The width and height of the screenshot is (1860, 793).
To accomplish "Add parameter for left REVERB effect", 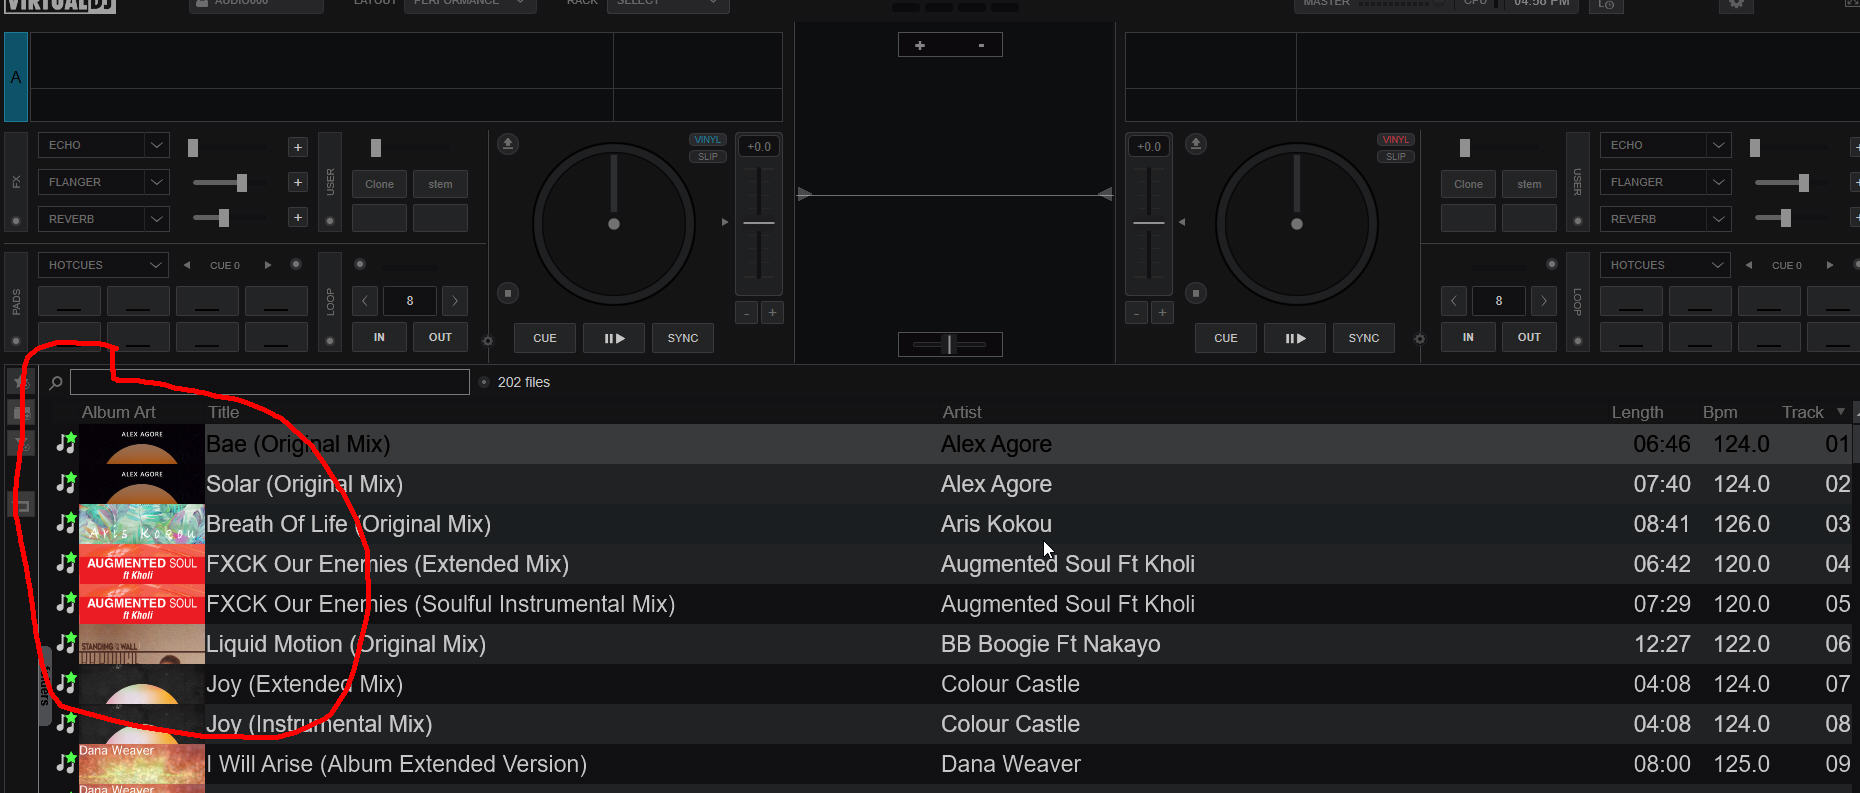I will pos(298,217).
